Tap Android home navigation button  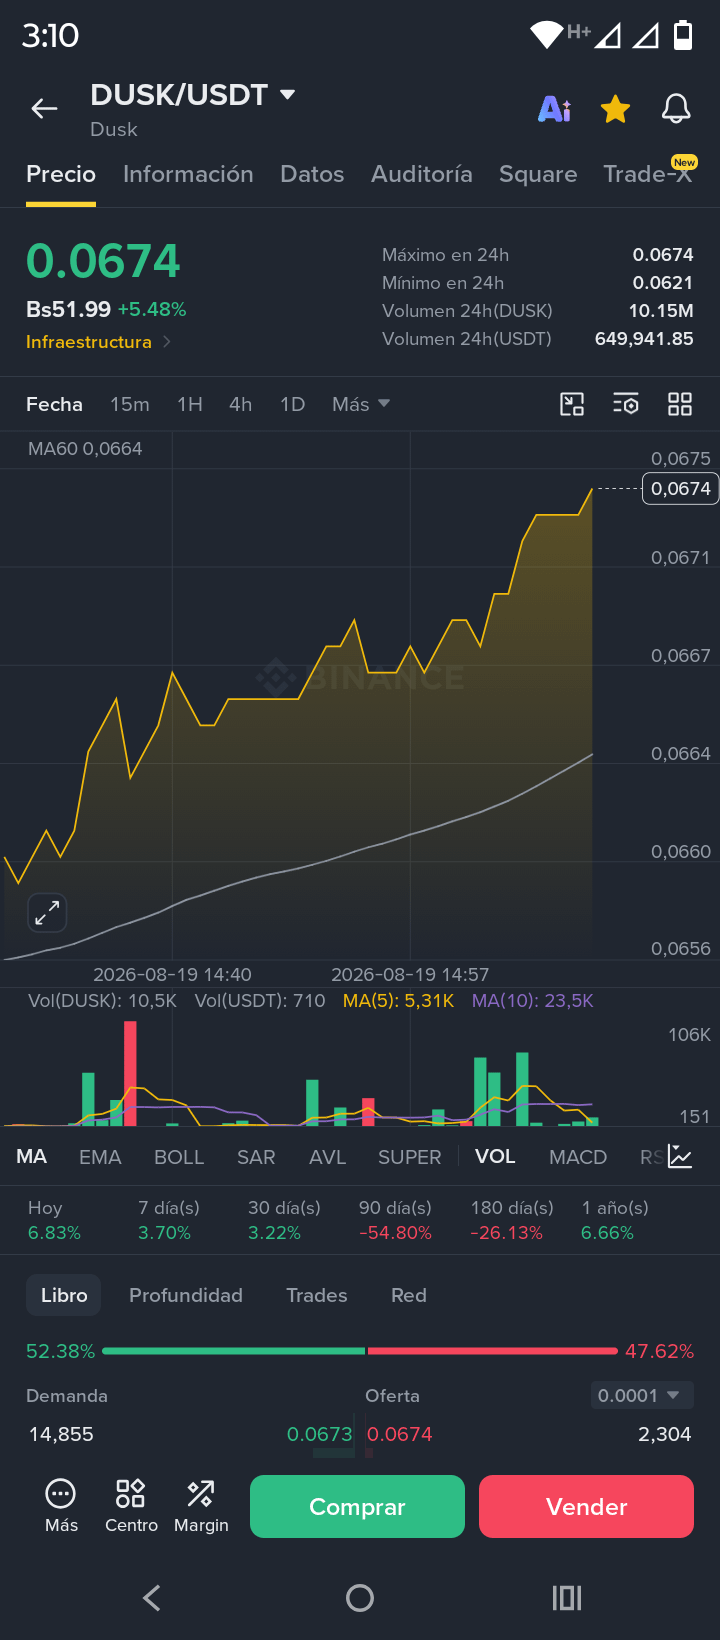click(360, 1598)
